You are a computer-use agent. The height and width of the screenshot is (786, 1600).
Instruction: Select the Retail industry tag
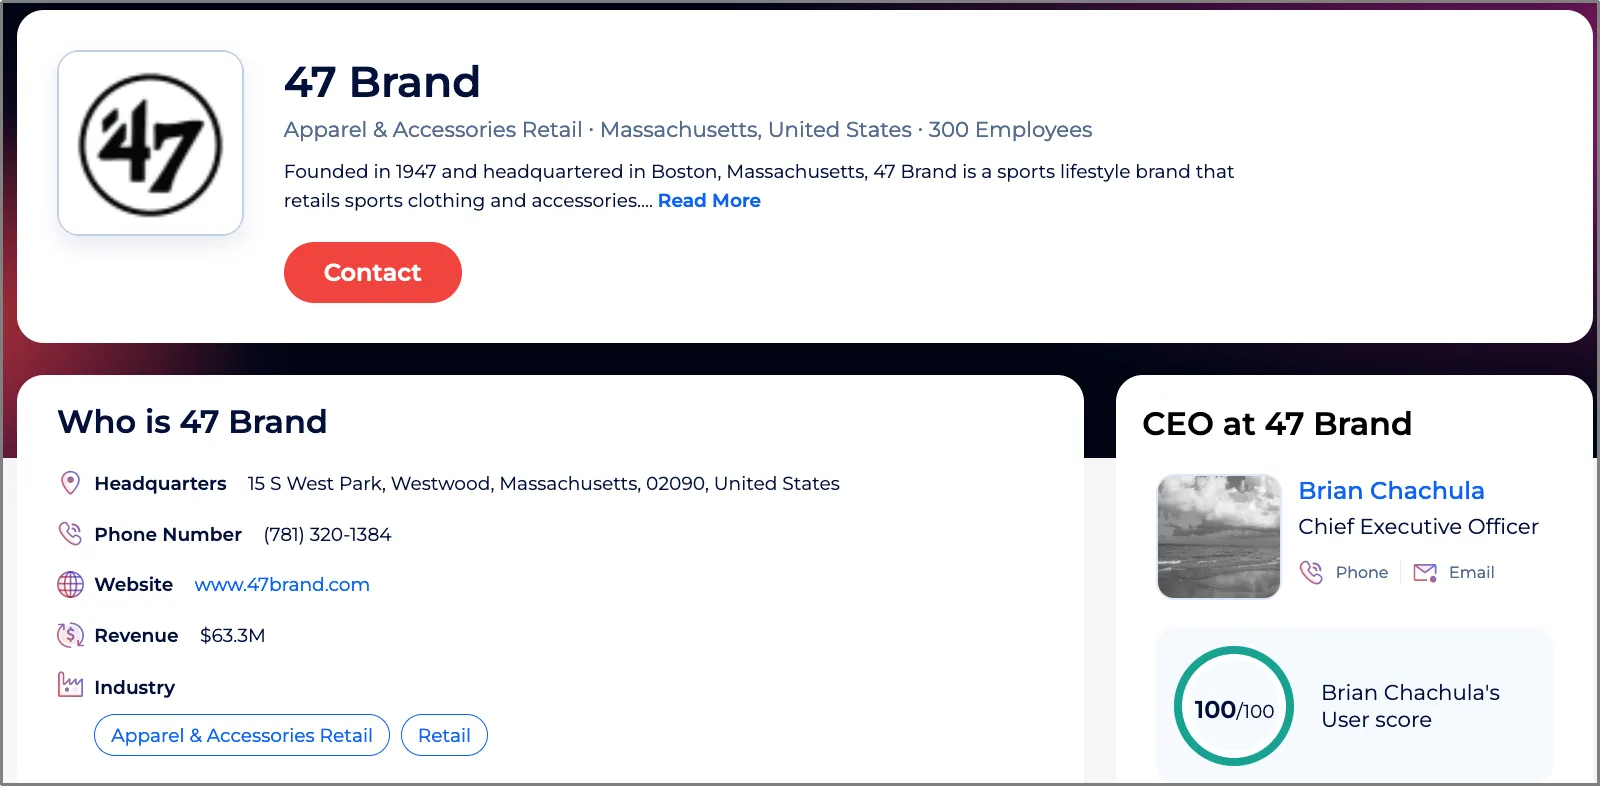tap(444, 735)
